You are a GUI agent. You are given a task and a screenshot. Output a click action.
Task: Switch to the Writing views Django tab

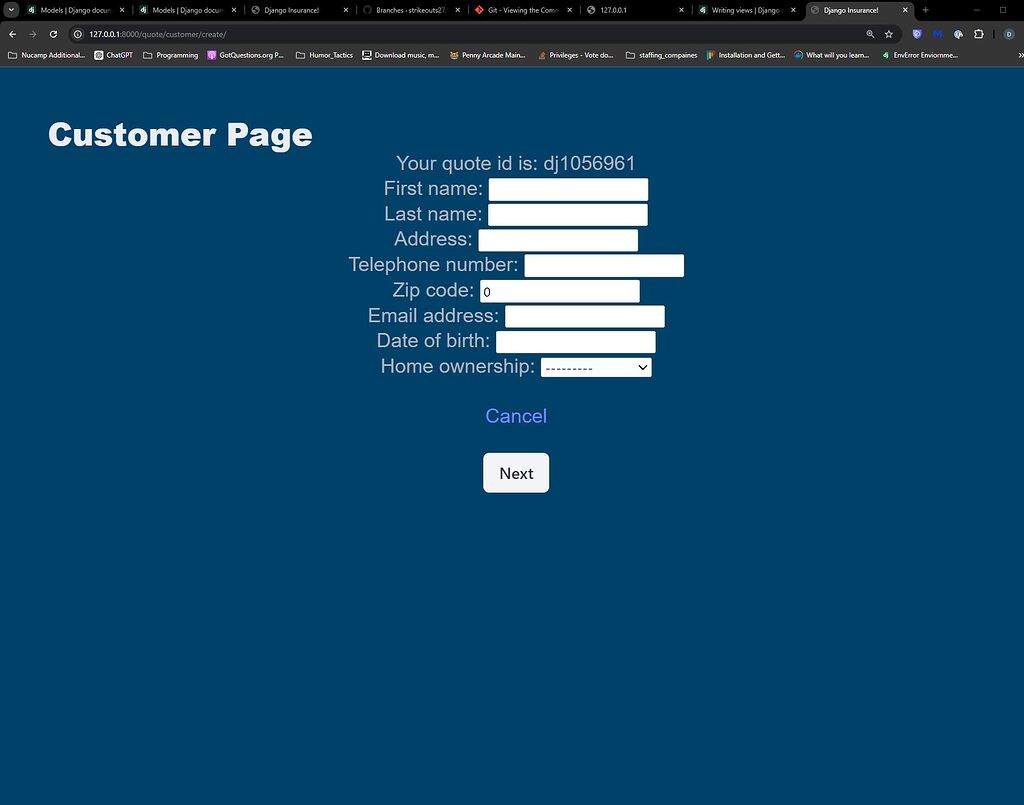745,10
